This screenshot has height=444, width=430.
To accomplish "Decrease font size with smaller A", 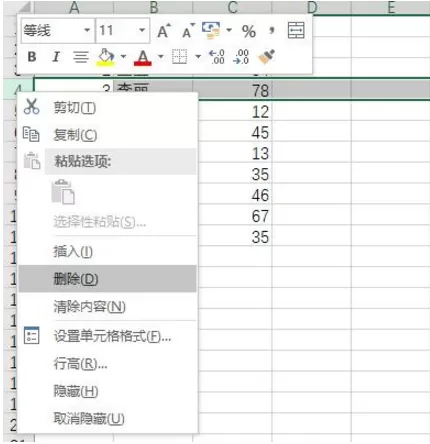I will point(188,31).
